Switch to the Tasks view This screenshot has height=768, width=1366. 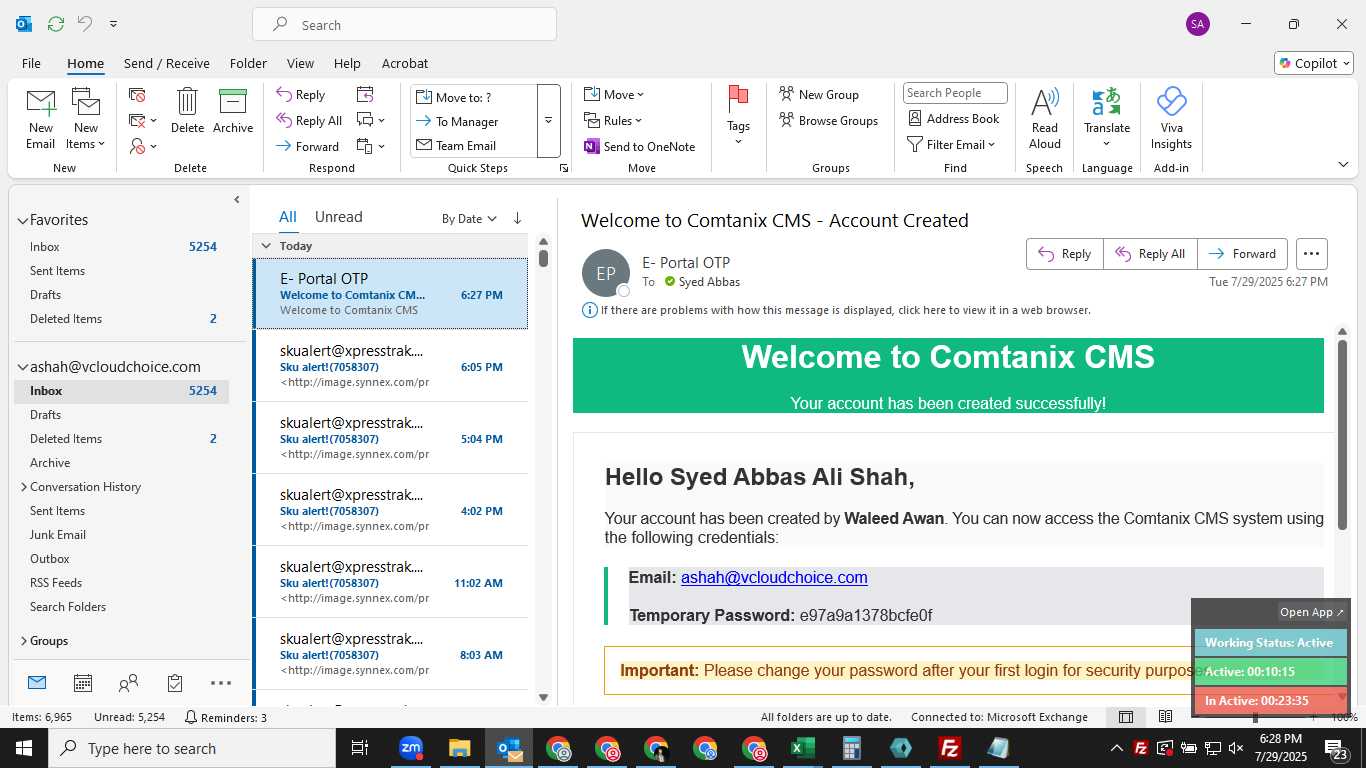pyautogui.click(x=175, y=683)
